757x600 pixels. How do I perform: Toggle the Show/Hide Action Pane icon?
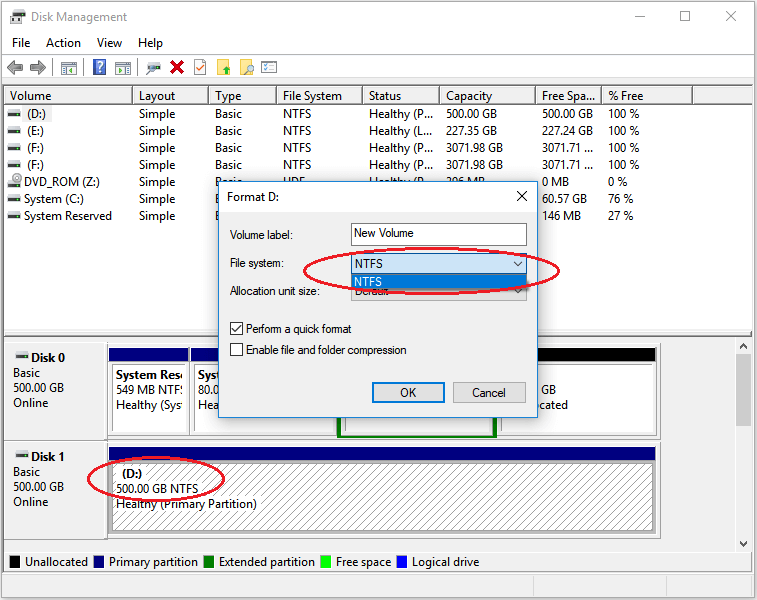[x=123, y=68]
